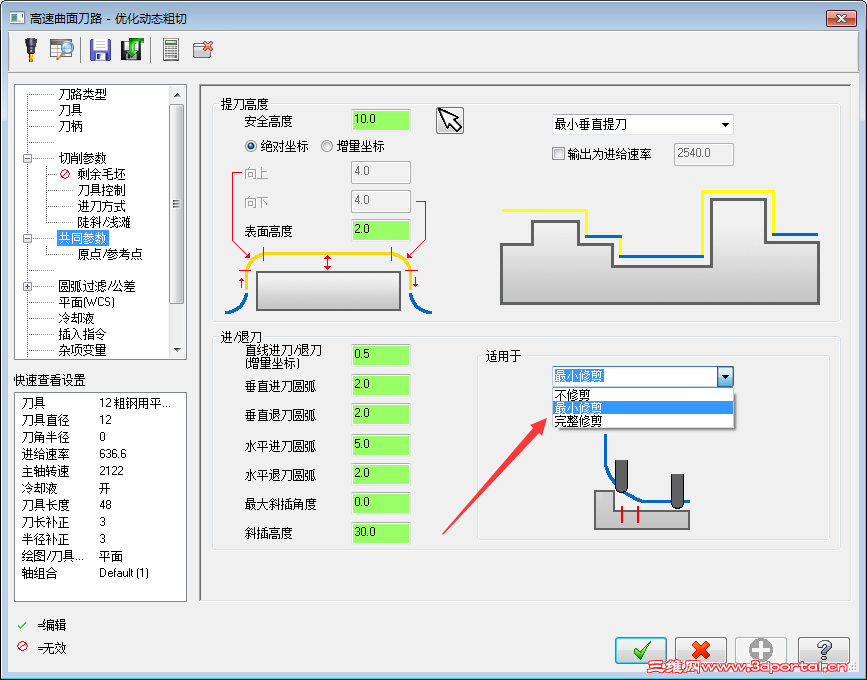The width and height of the screenshot is (867, 680).
Task: Open the 切削参数 page
Action: [x=82, y=158]
